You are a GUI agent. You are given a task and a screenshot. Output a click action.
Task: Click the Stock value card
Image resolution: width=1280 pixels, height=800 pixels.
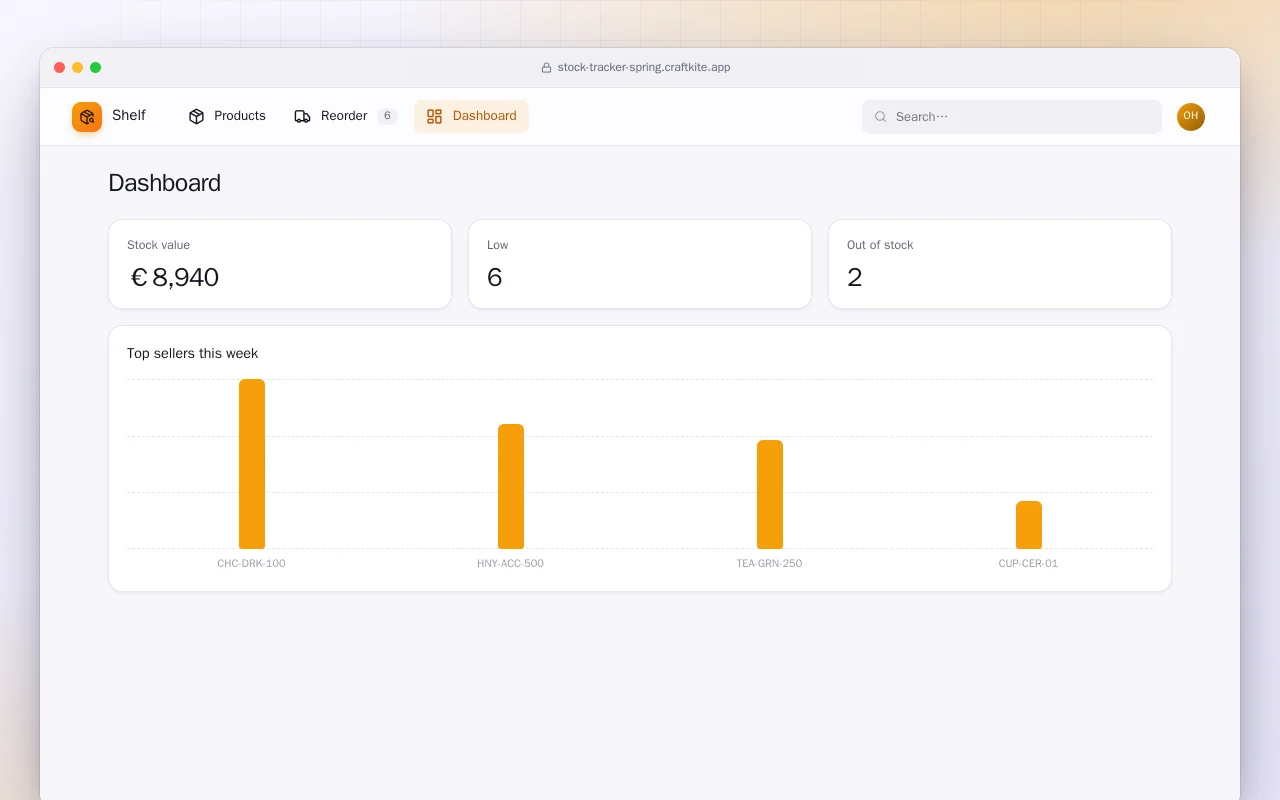tap(280, 264)
